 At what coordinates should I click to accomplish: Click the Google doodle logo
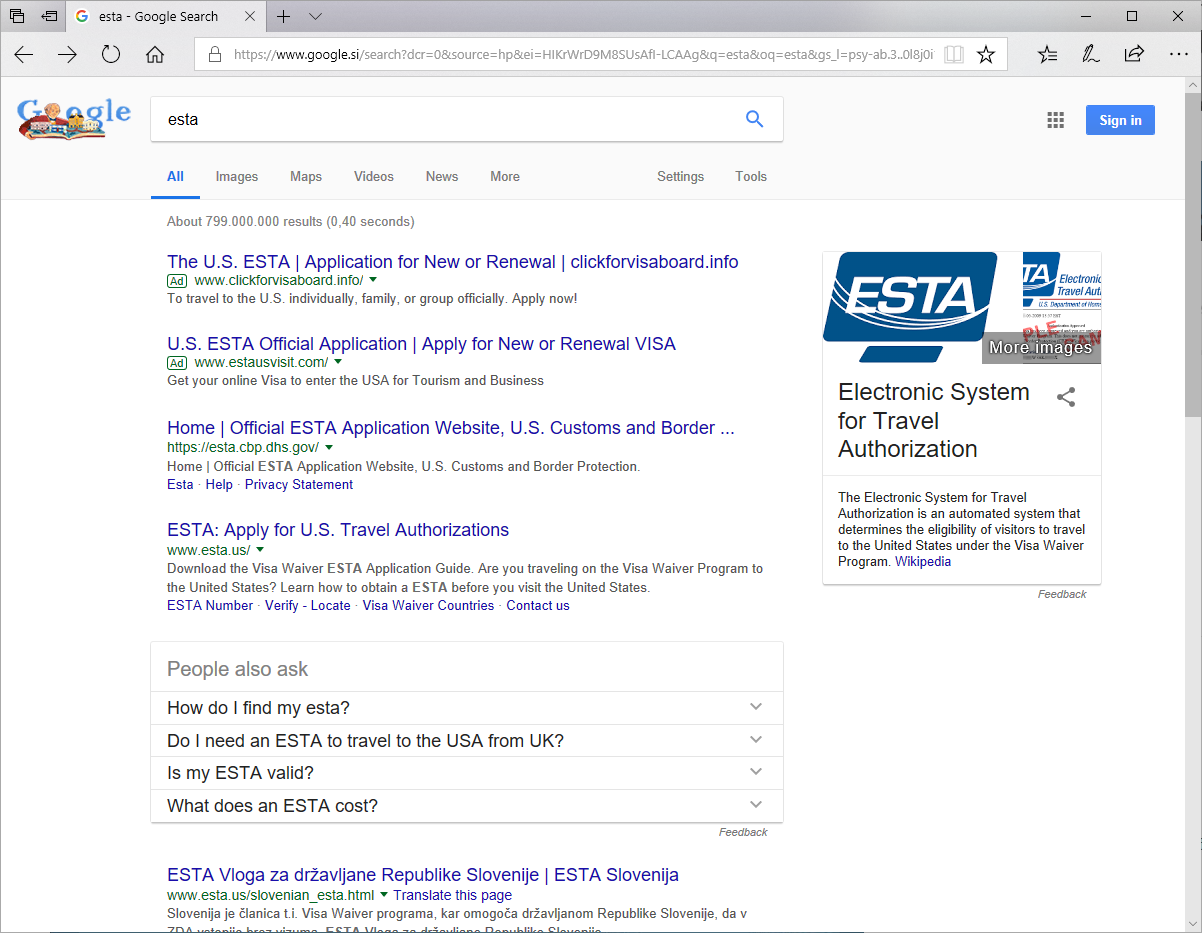(74, 119)
